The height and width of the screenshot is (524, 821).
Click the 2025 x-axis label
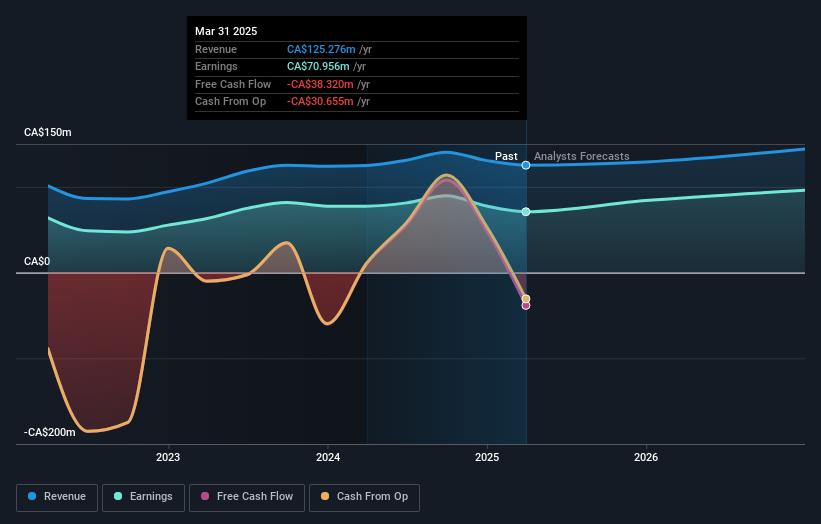pyautogui.click(x=487, y=458)
